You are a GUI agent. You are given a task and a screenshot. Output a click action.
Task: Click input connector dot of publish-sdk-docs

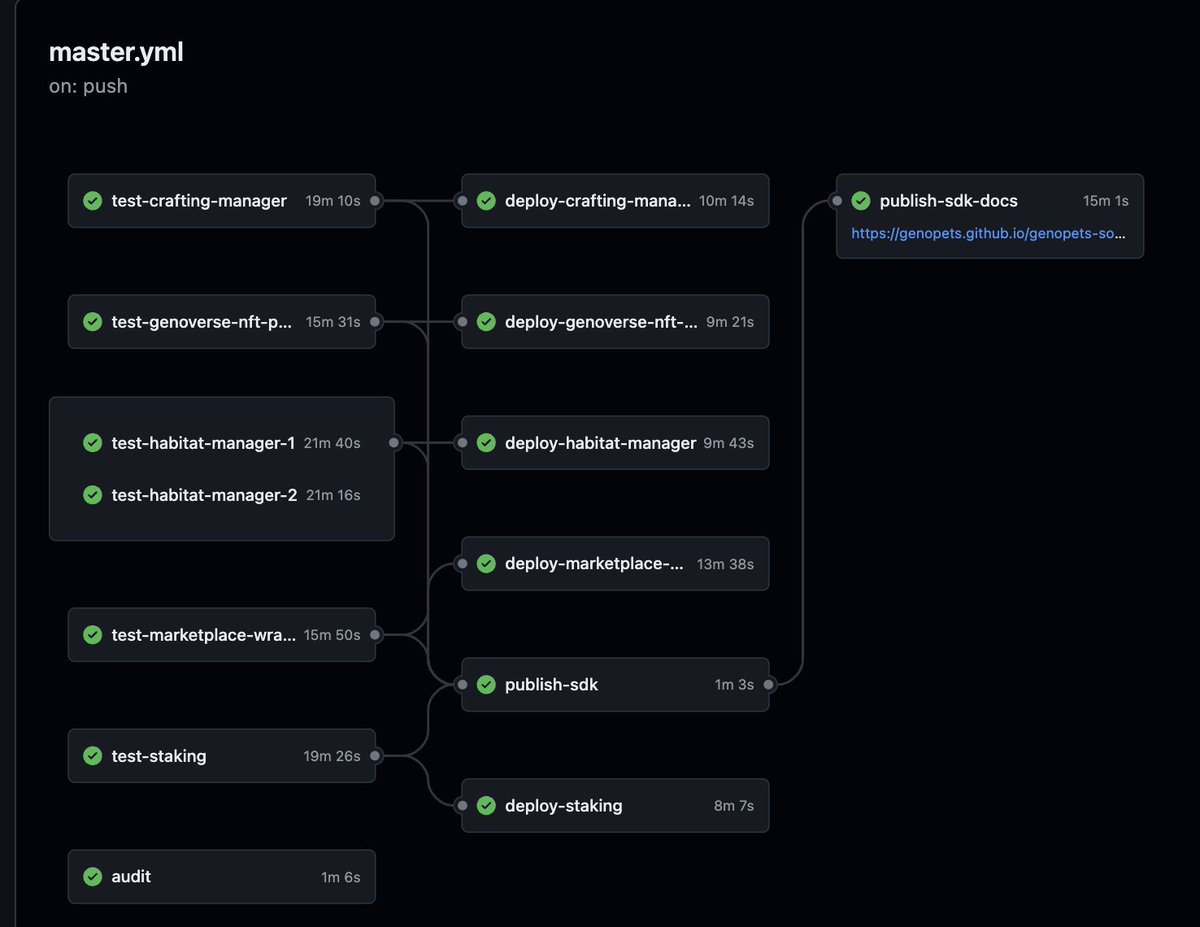click(836, 201)
